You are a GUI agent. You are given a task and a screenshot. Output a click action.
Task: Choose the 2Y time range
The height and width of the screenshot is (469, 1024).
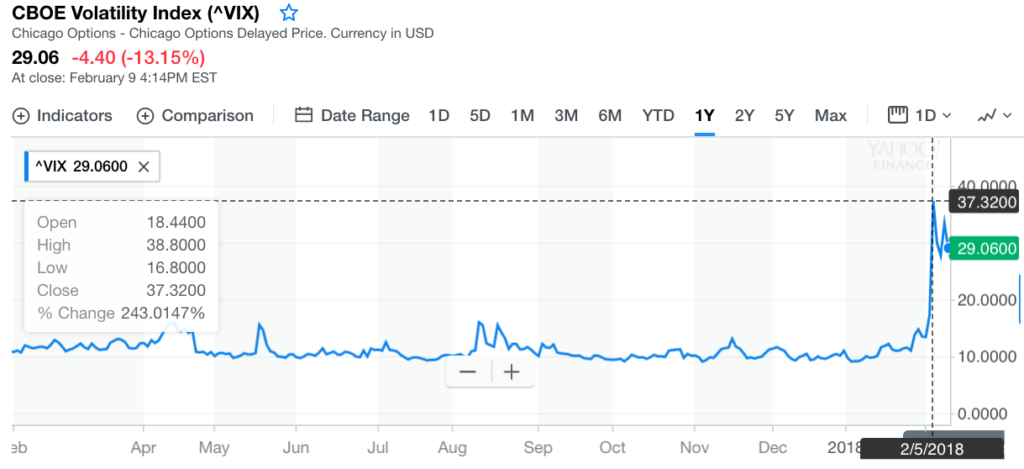(744, 115)
